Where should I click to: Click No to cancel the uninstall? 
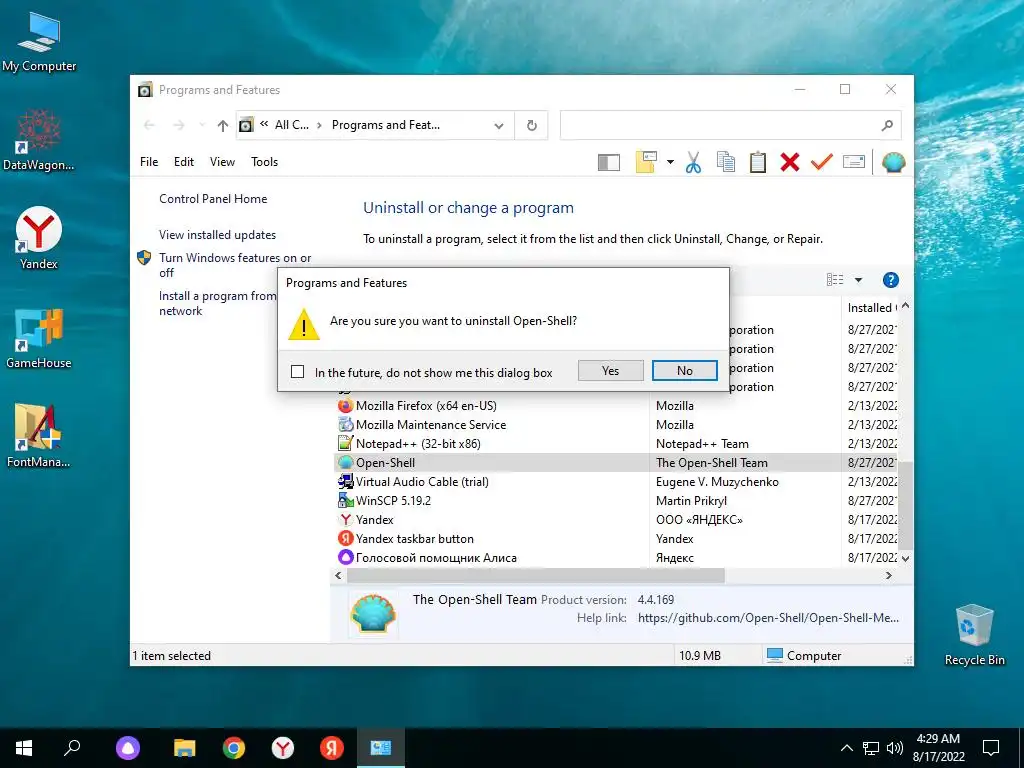684,370
